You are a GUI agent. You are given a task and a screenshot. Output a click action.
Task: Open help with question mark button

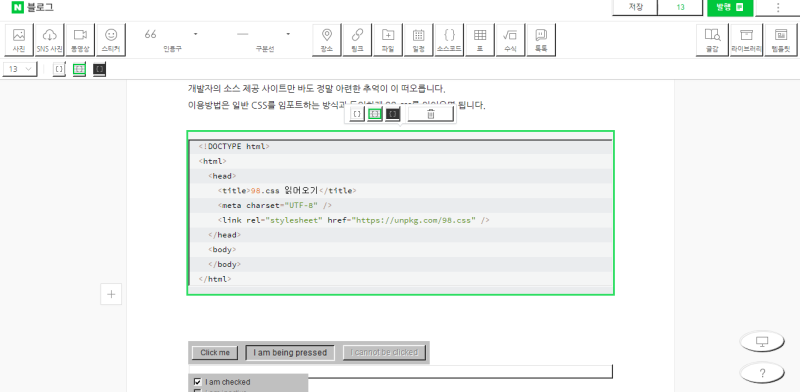[x=762, y=373]
